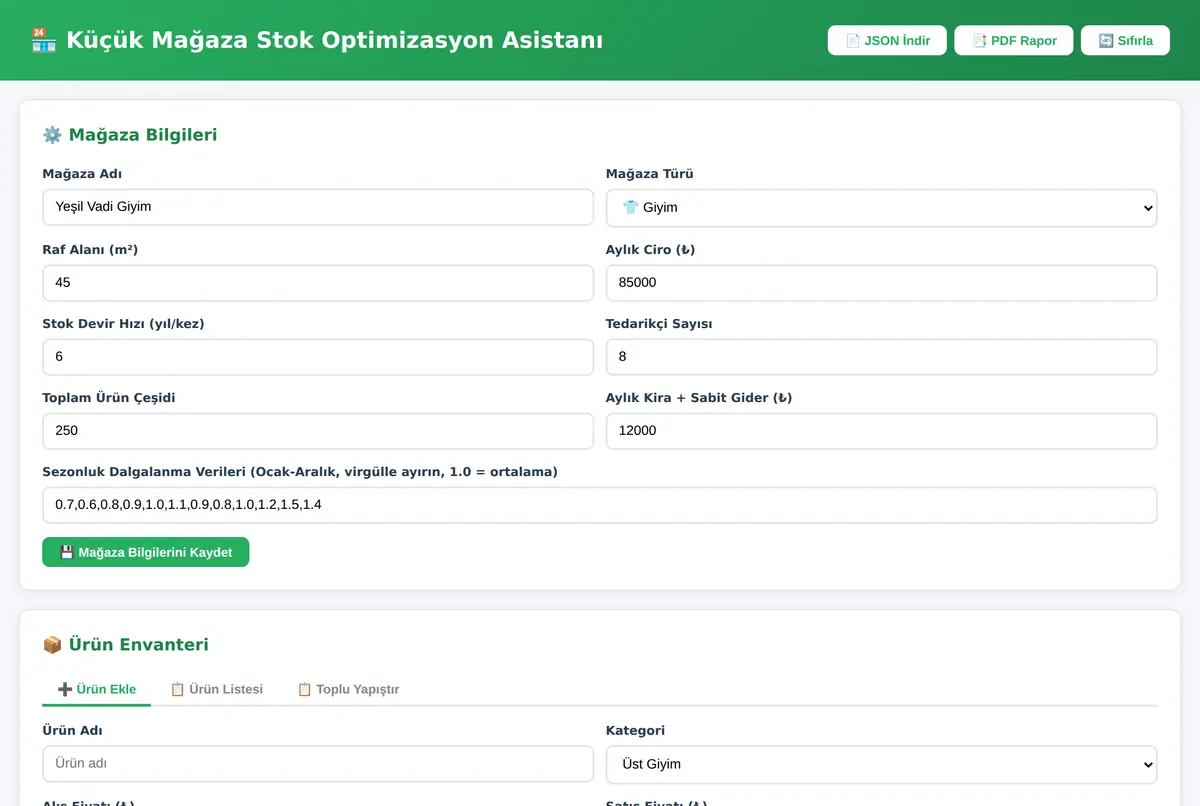Edit the Stok Devir Hızı field
The image size is (1200, 806).
point(318,357)
